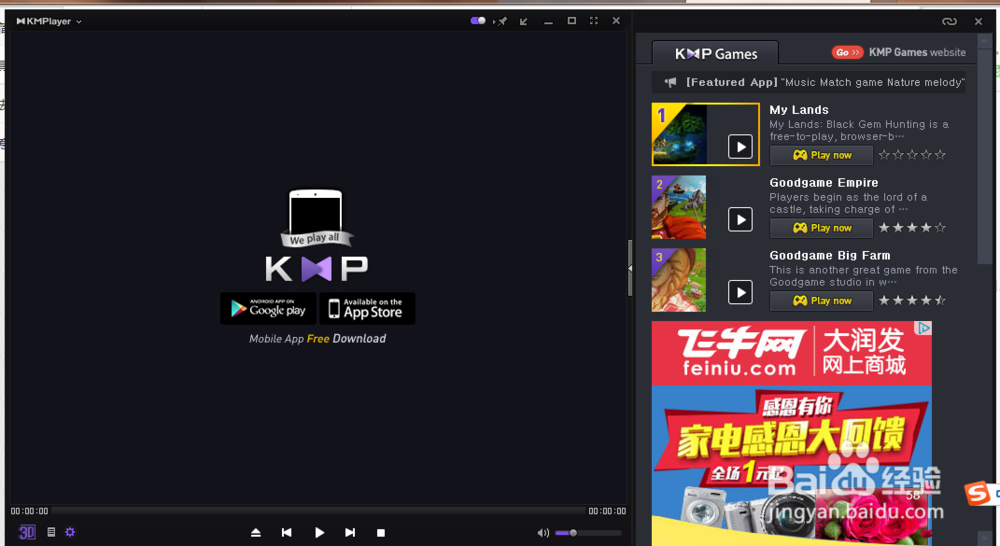Click the star rating for Goodgame Big Farm
This screenshot has width=1000, height=546.
[912, 300]
